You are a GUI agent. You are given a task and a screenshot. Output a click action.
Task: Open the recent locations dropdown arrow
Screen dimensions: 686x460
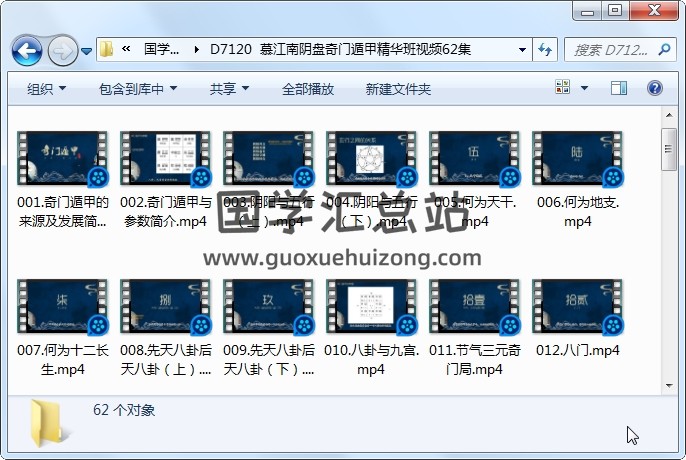click(87, 50)
